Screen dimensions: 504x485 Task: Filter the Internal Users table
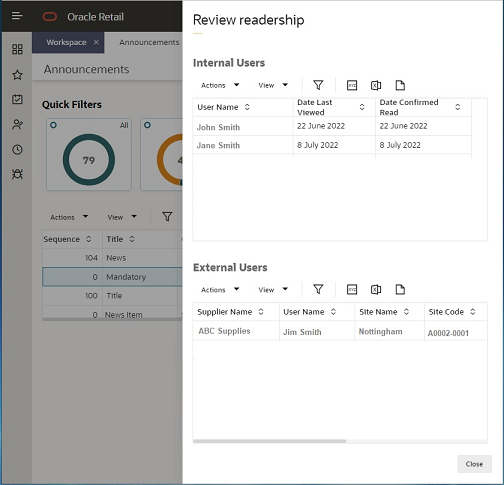318,85
